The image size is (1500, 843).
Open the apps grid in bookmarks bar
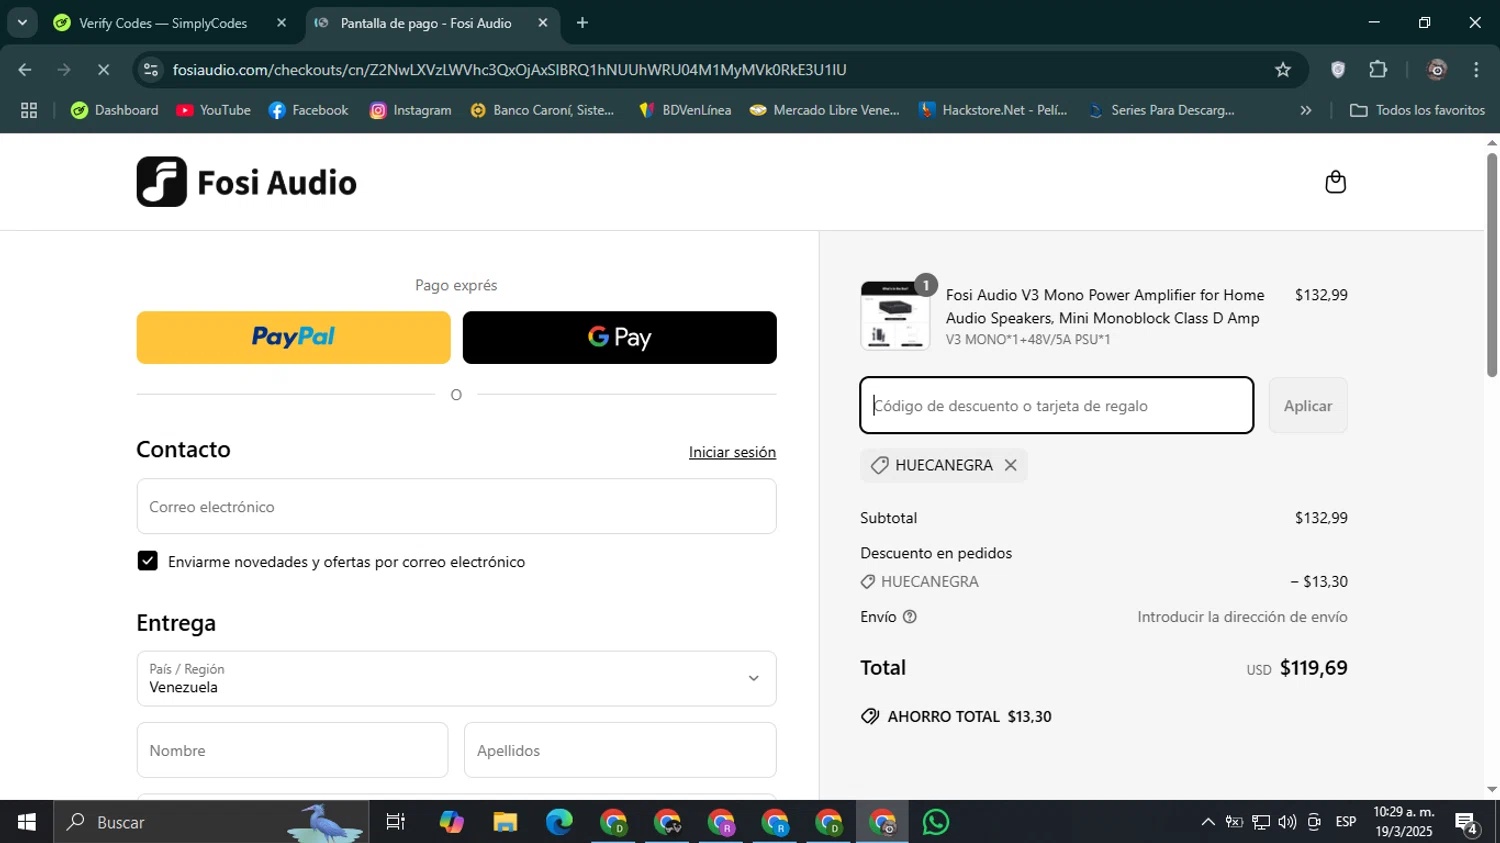point(29,110)
